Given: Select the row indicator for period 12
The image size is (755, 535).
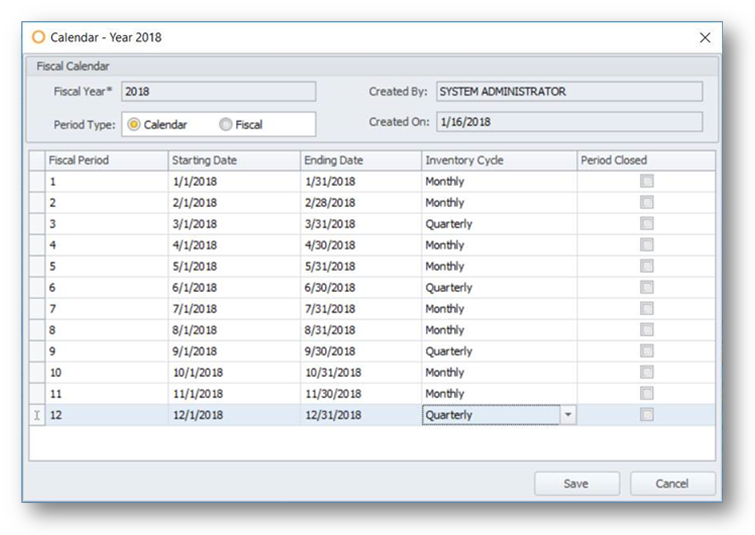Looking at the screenshot, I should [37, 415].
